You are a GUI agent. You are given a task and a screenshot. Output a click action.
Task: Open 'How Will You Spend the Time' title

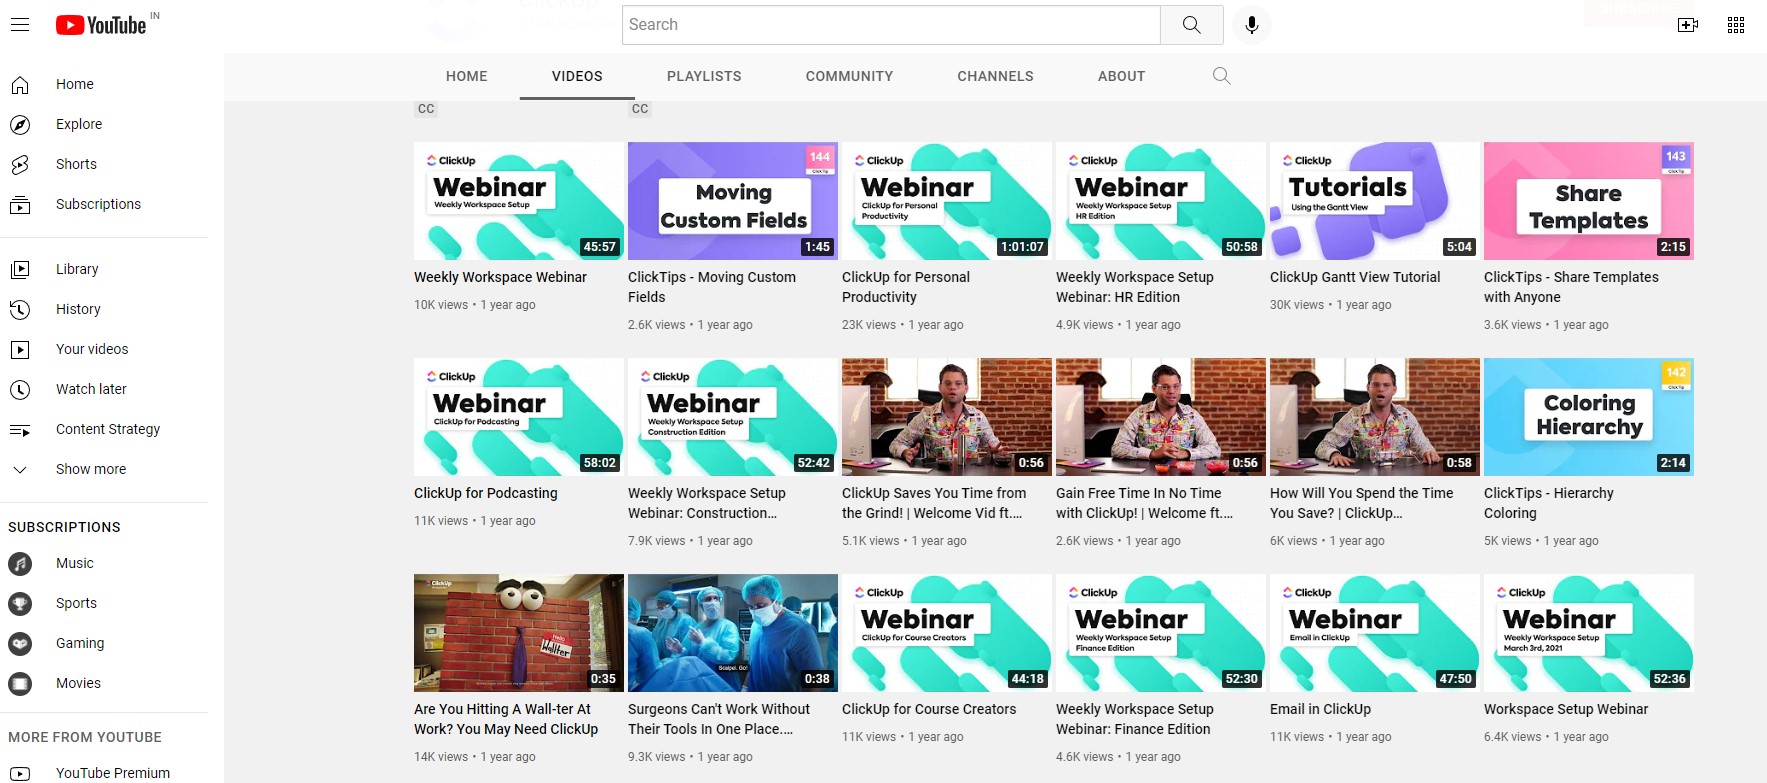pyautogui.click(x=1362, y=503)
